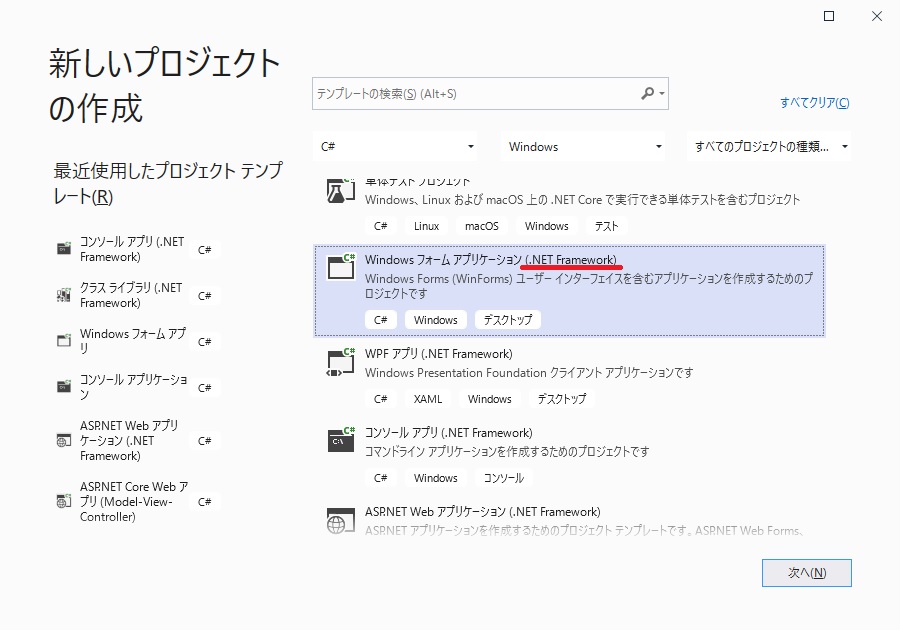The image size is (900, 630).
Task: Select recent console app (.NET Framework) icon
Action: pos(64,249)
